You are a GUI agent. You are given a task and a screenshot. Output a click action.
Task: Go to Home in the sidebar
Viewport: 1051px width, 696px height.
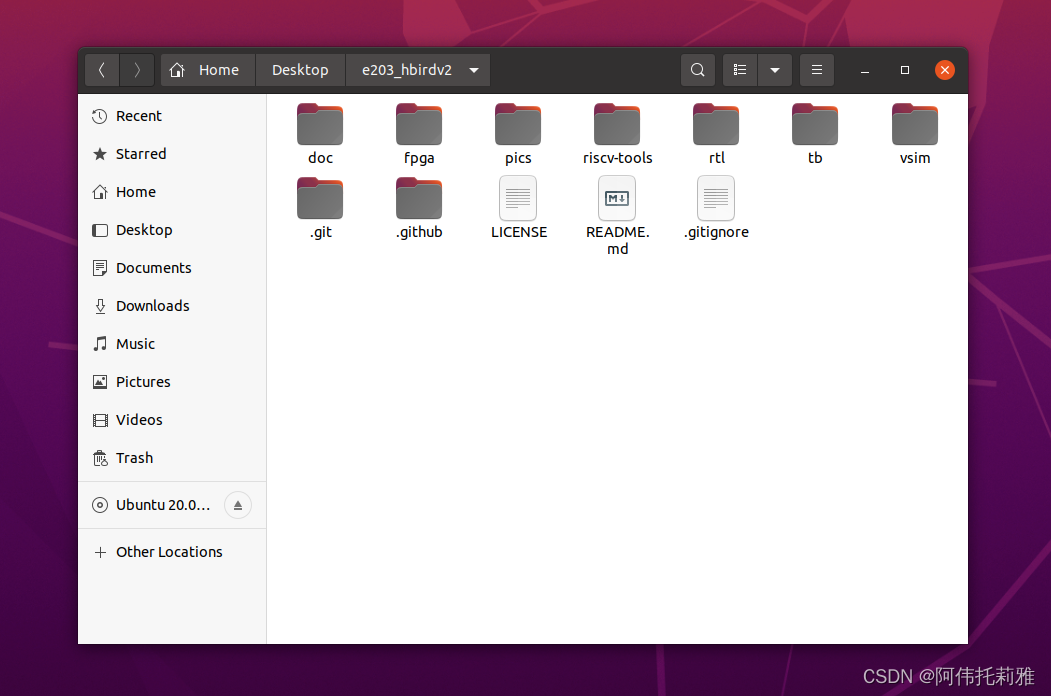172,192
